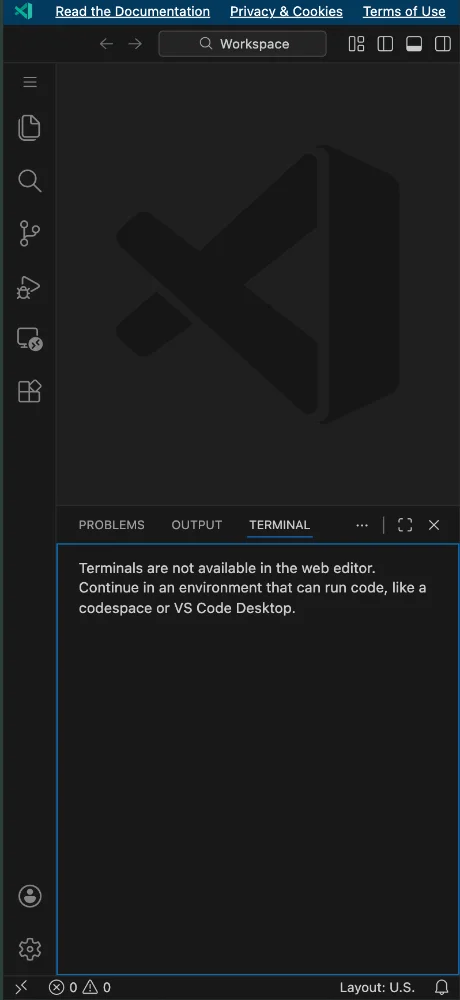The height and width of the screenshot is (1000, 460).
Task: Open the Read the Documentation link
Action: (x=133, y=11)
